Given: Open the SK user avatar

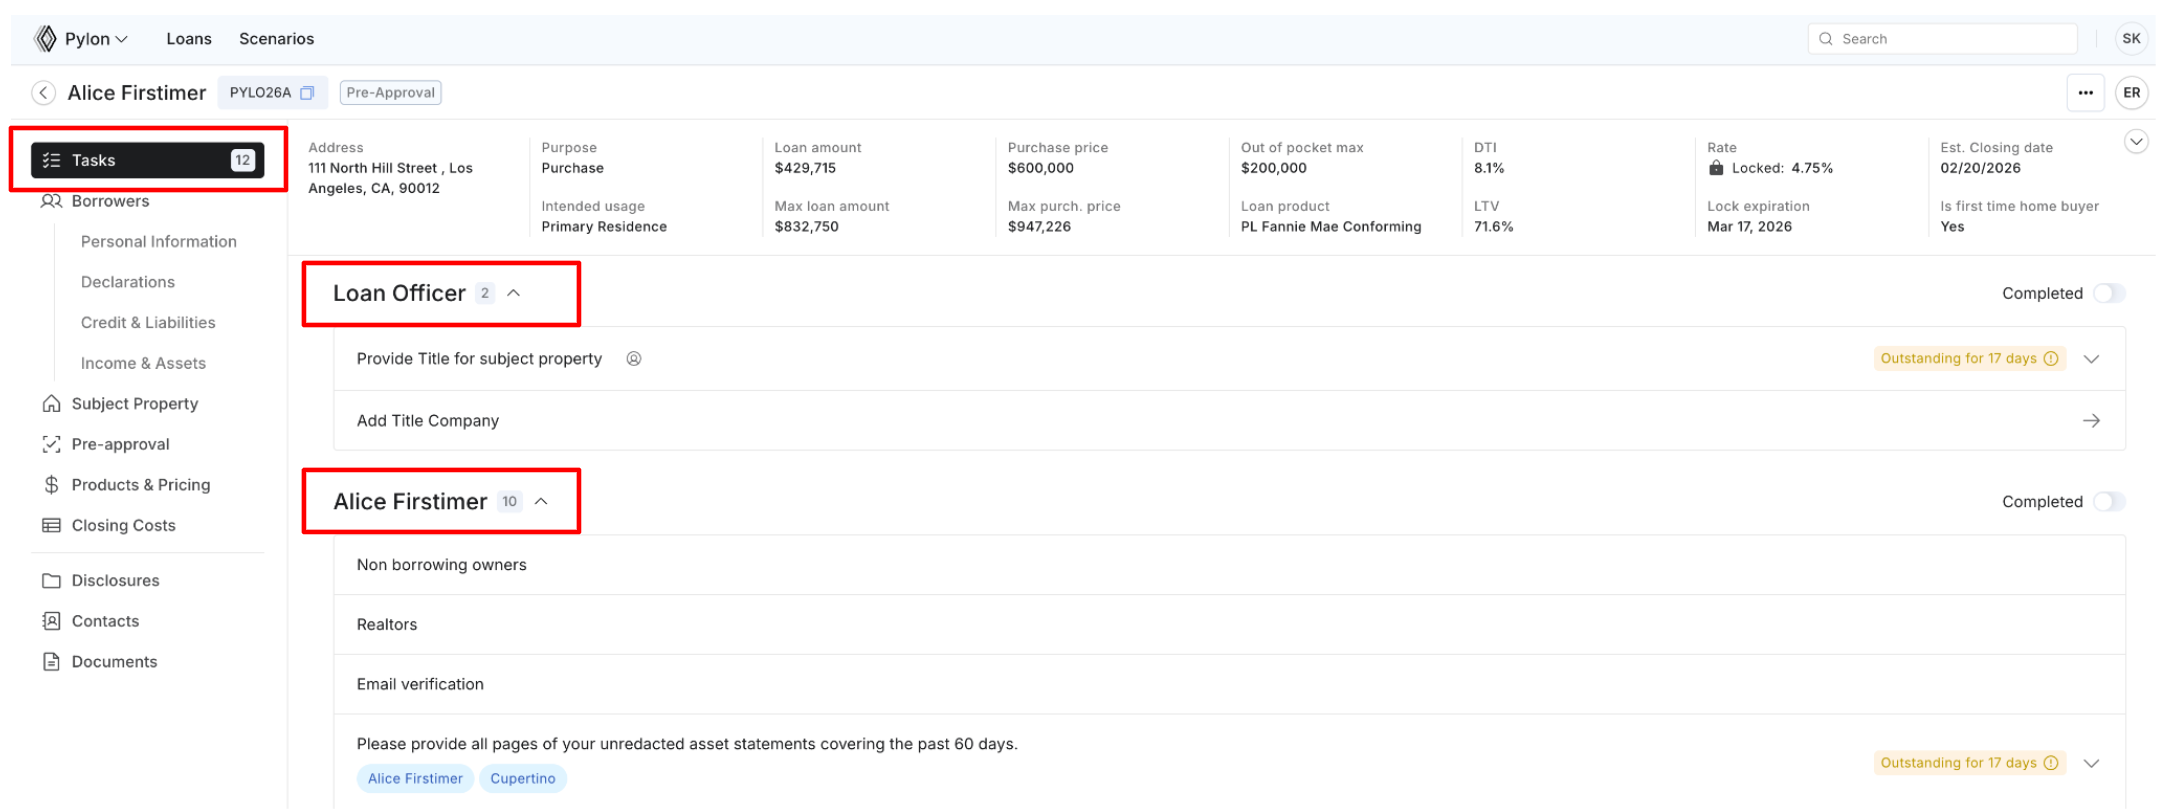Looking at the screenshot, I should 2131,39.
